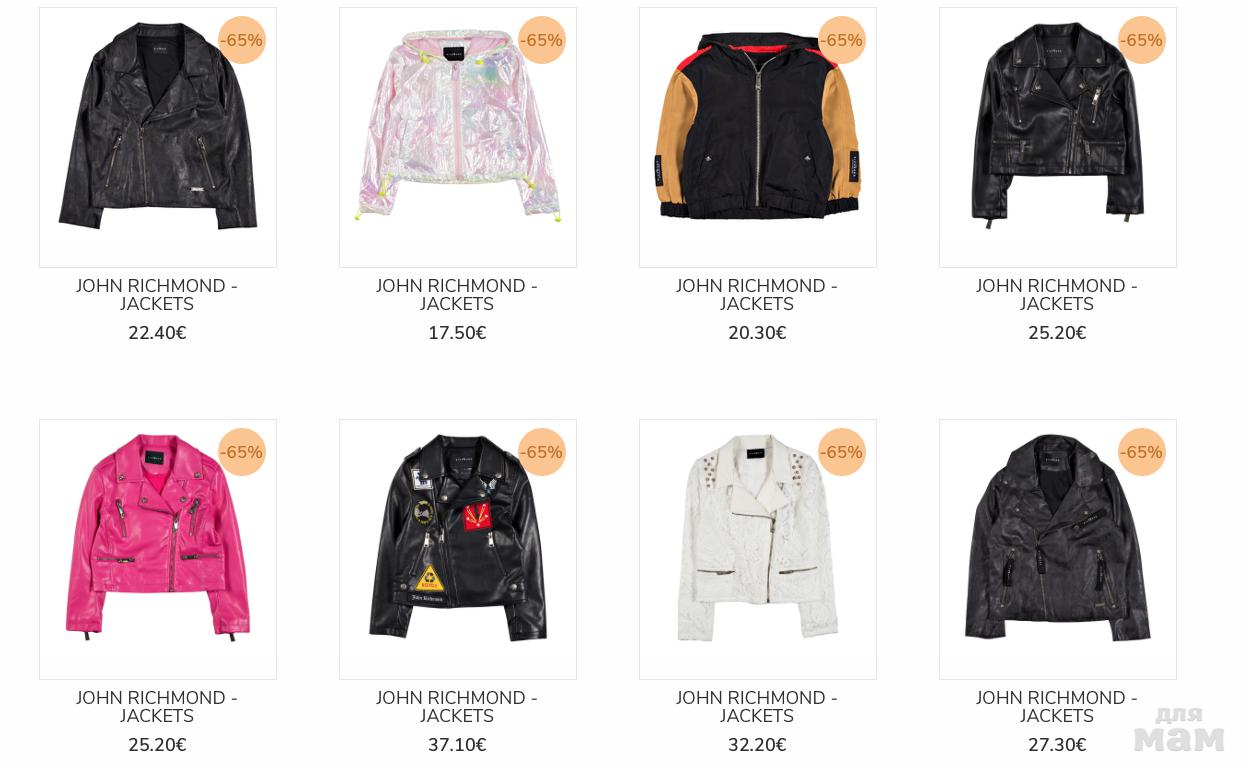Image resolution: width=1244 pixels, height=770 pixels.
Task: Open the black jacket with tan sleeves
Action: point(758,137)
